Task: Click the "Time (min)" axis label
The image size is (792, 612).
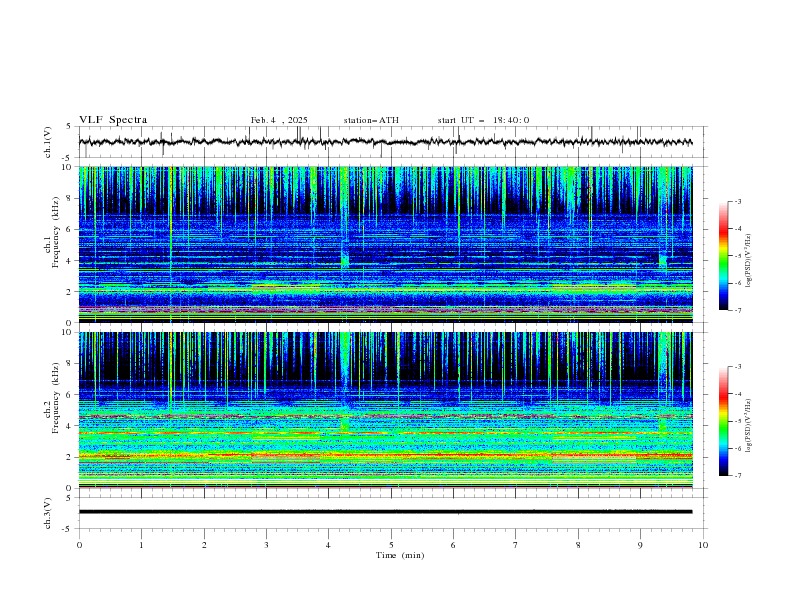Action: [x=400, y=555]
